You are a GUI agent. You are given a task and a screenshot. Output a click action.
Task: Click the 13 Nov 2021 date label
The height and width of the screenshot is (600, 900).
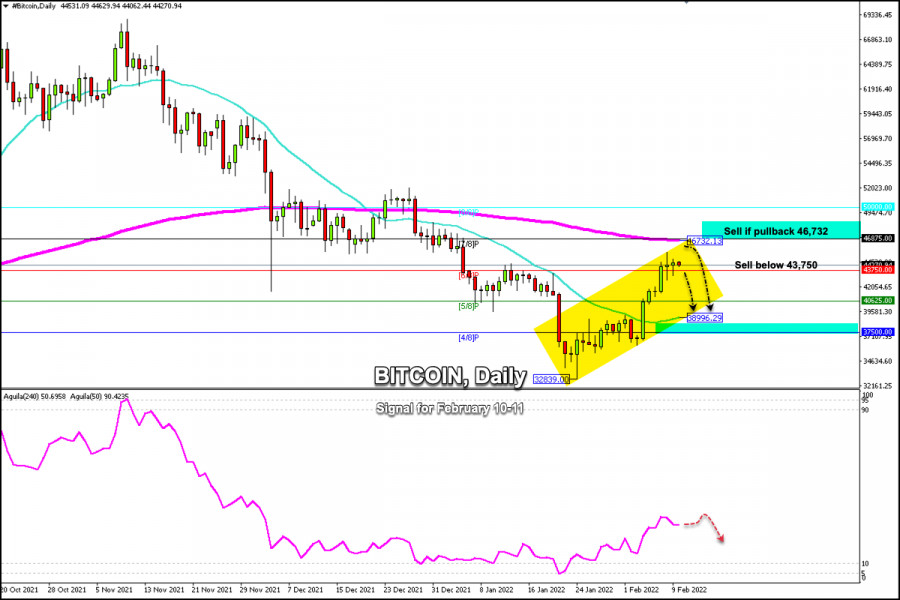[164, 590]
